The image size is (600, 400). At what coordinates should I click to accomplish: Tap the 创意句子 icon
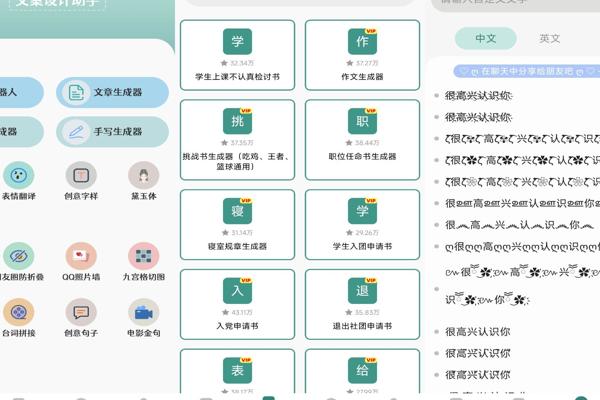pos(81,312)
